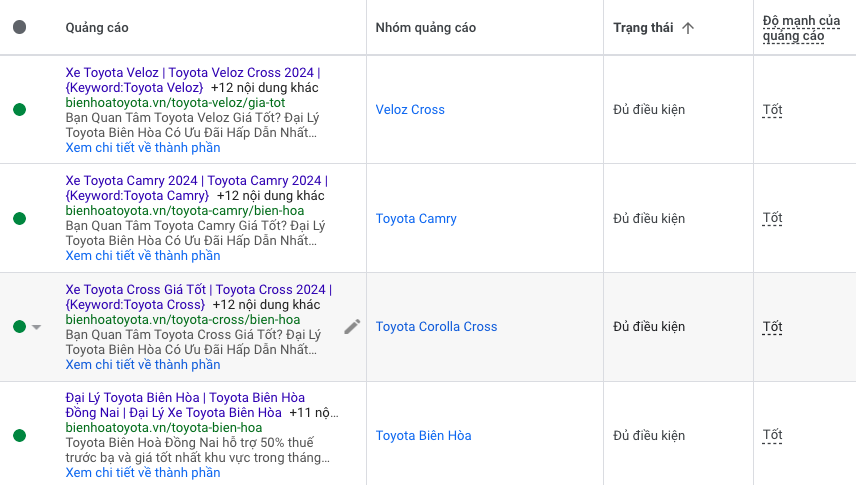Screen dimensions: 856x485
Task: Click the Độ mạnh của quảng cáo header
Action: coord(800,28)
